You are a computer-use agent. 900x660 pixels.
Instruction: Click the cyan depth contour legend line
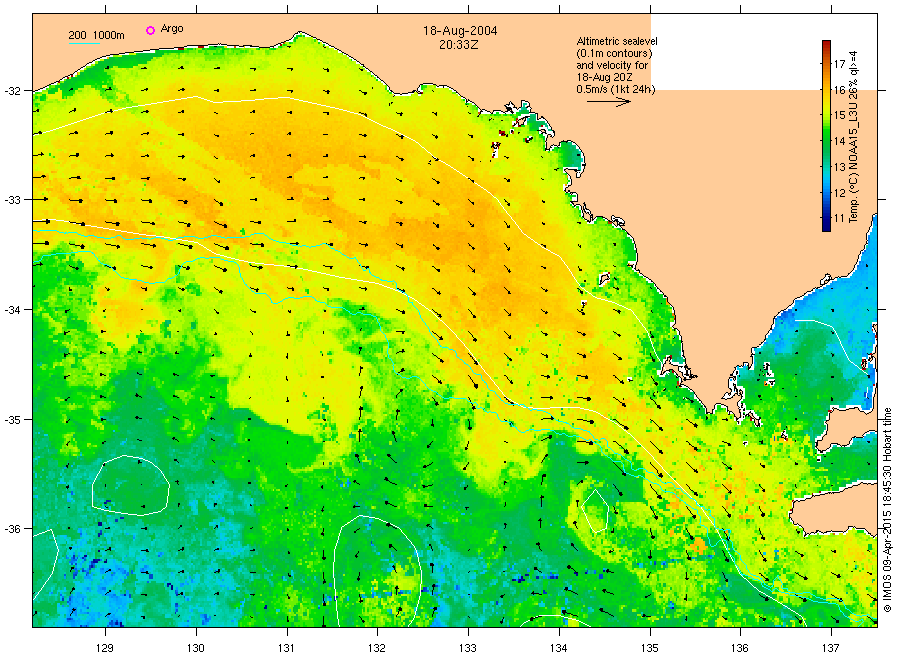[84, 43]
